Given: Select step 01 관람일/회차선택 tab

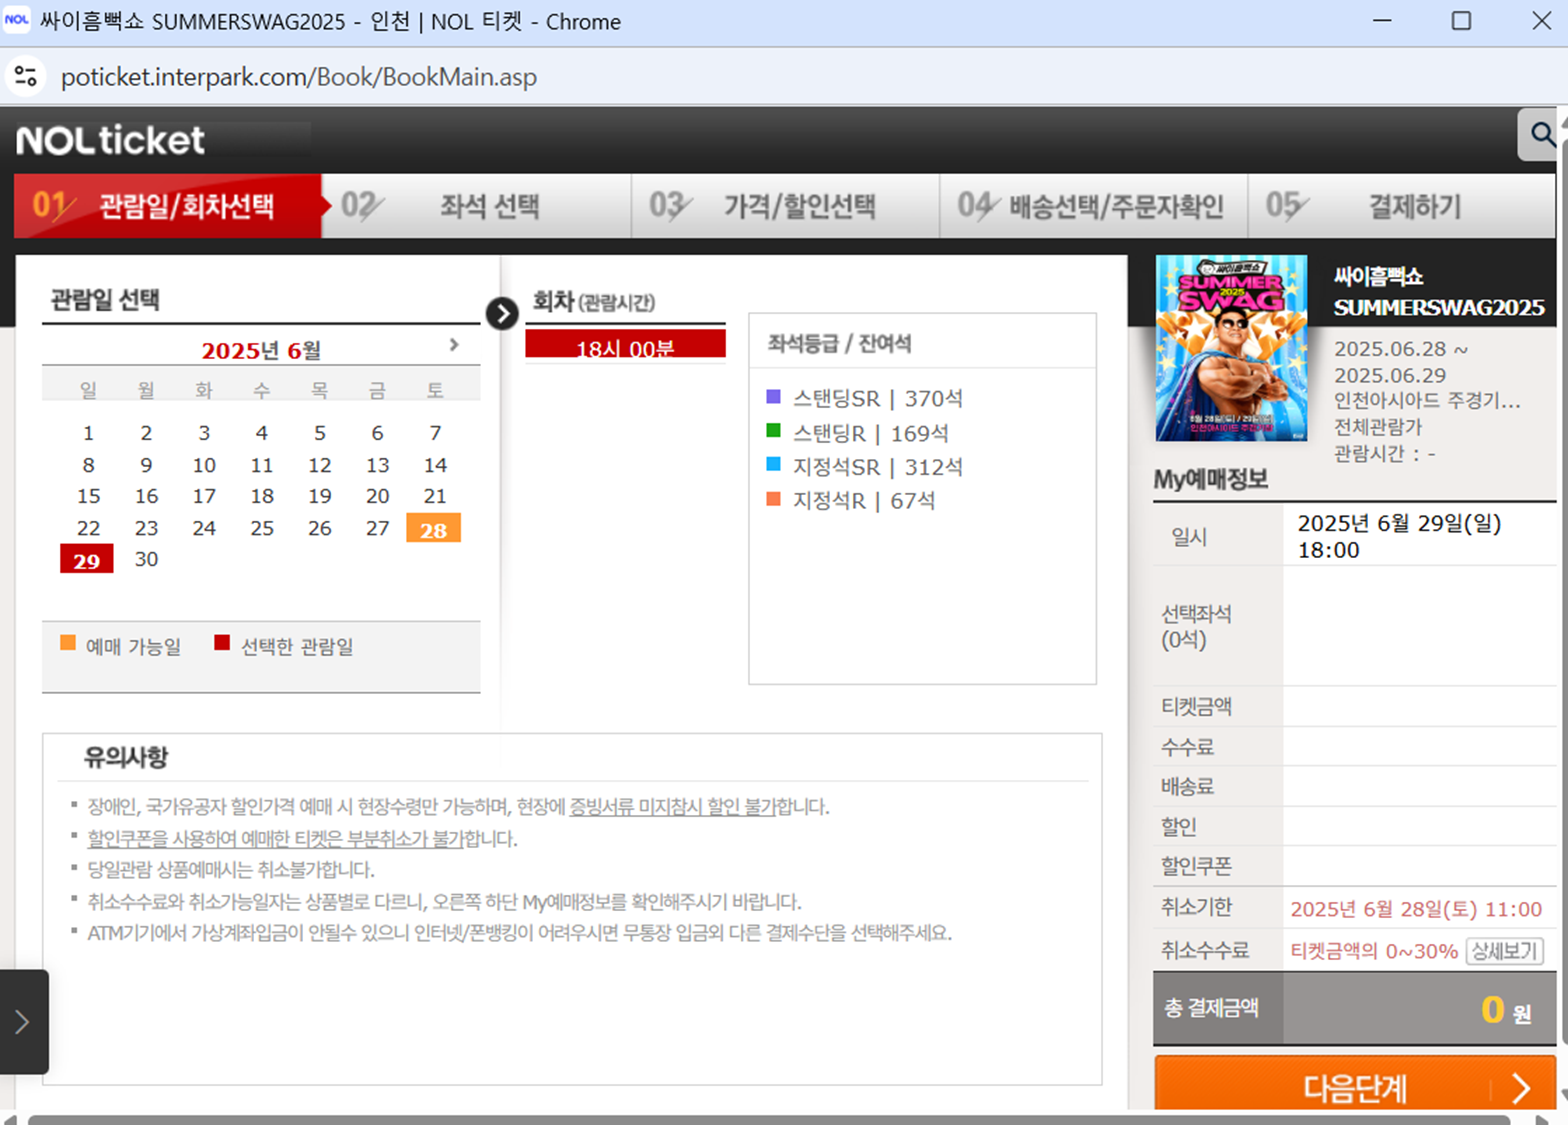Looking at the screenshot, I should point(168,206).
